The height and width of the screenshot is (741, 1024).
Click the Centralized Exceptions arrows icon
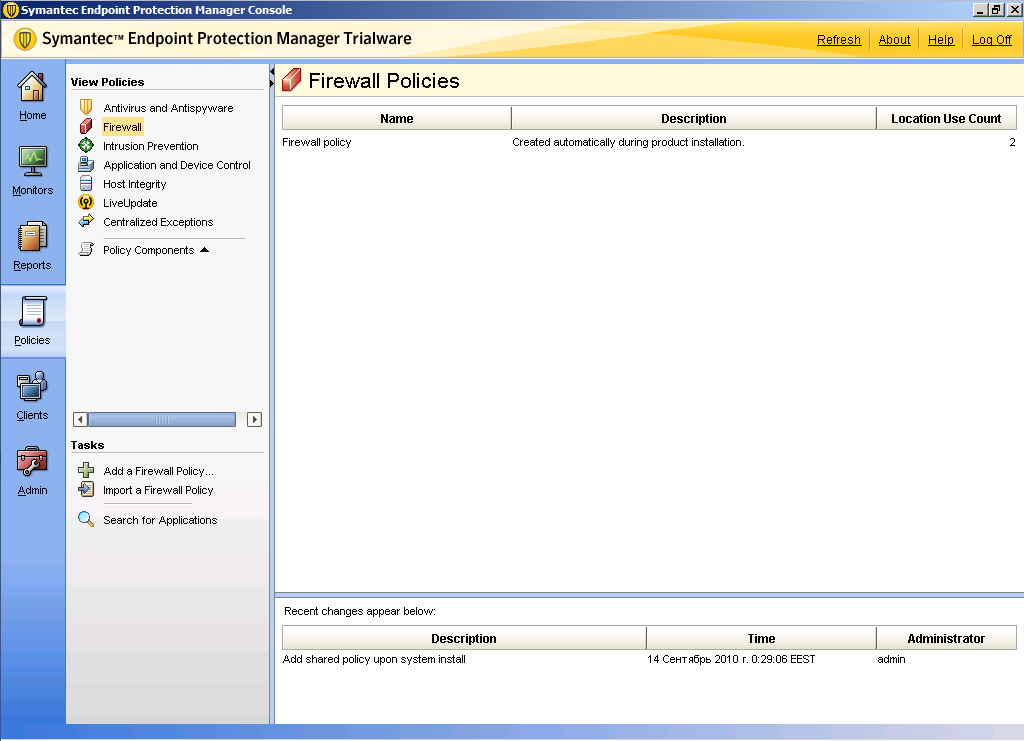pos(86,221)
